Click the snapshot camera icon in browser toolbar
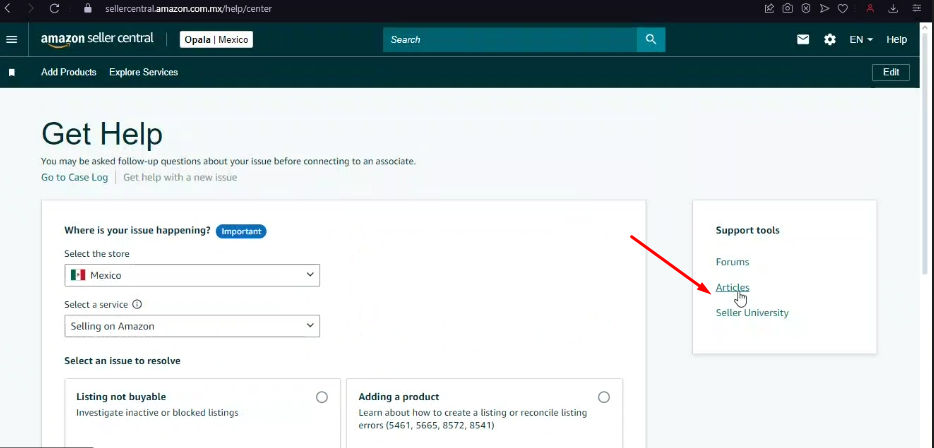This screenshot has height=448, width=934. pos(787,8)
